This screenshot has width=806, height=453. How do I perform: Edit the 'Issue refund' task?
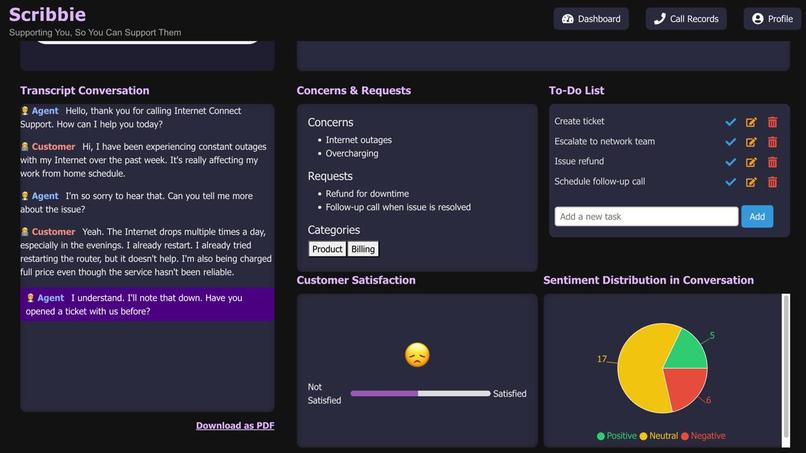(751, 162)
